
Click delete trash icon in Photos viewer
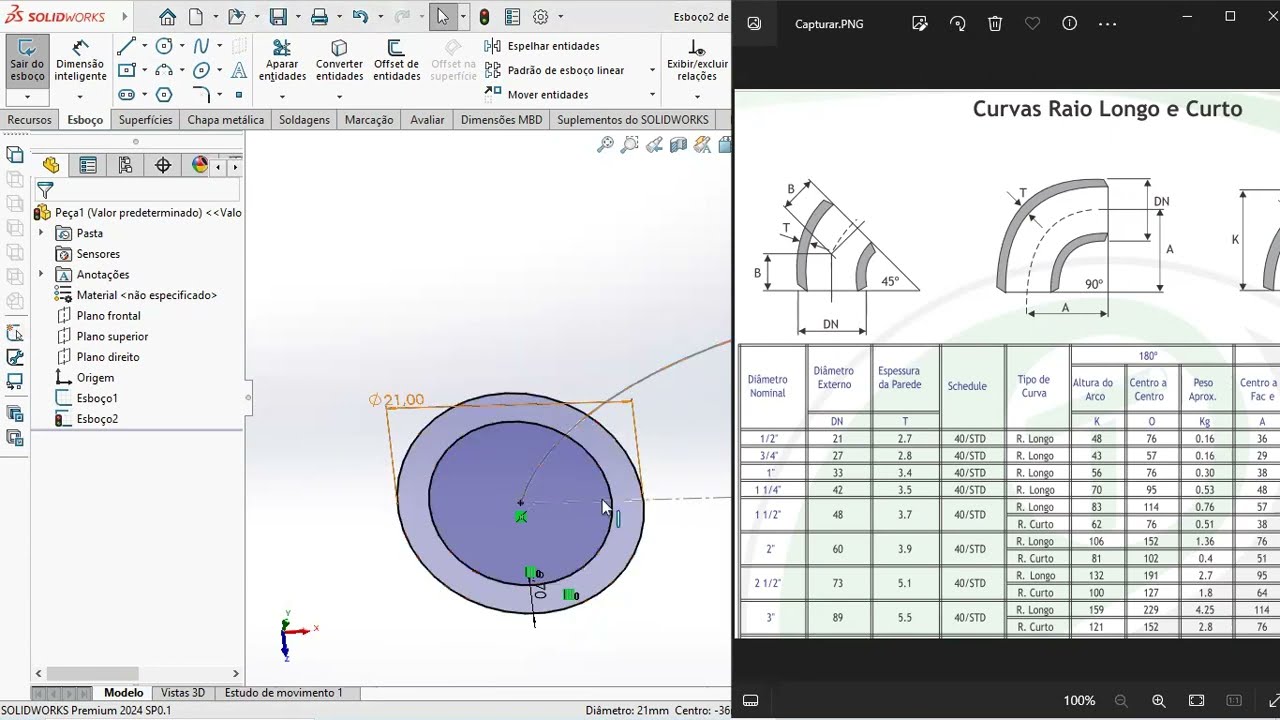(x=995, y=23)
